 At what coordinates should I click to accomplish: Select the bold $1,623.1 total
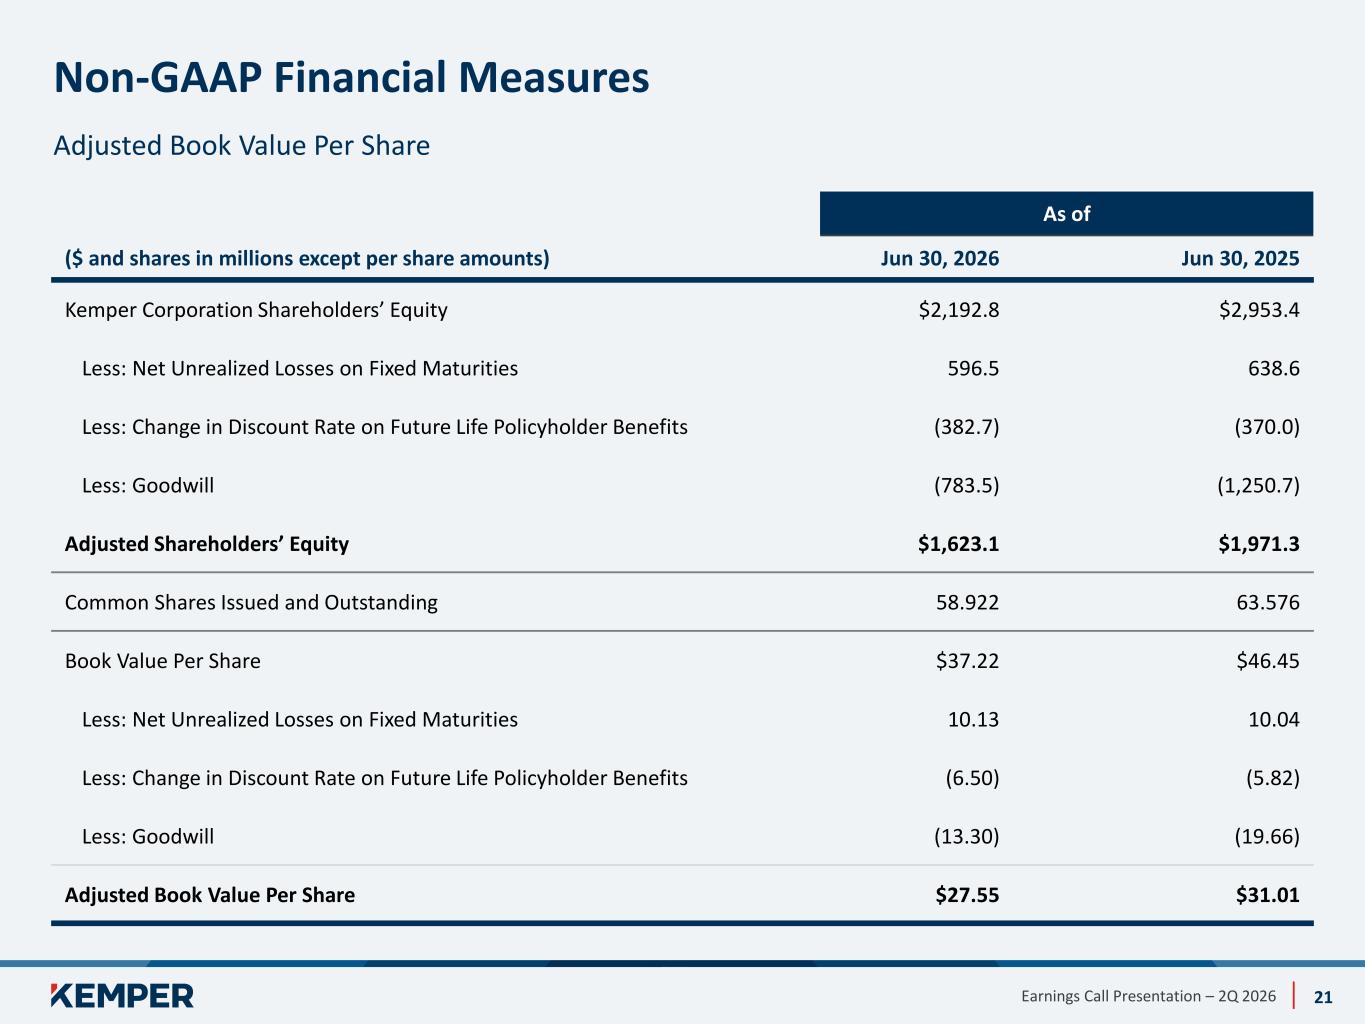958,544
